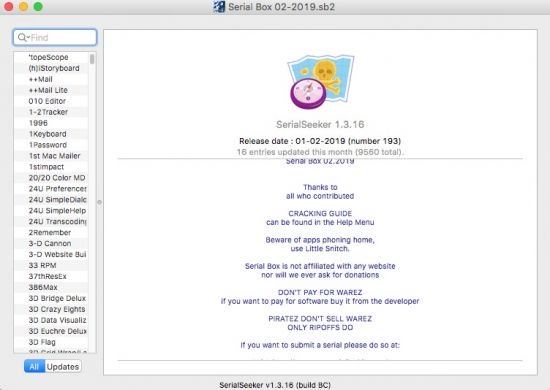Click the split view divider handle
Screen dimensions: 550x390
[x=100, y=202]
